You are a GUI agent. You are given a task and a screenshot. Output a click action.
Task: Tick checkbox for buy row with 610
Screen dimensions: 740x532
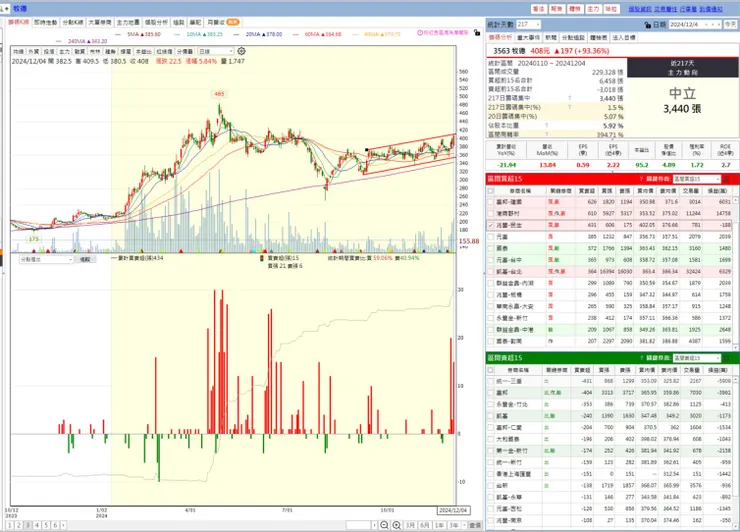pyautogui.click(x=491, y=213)
